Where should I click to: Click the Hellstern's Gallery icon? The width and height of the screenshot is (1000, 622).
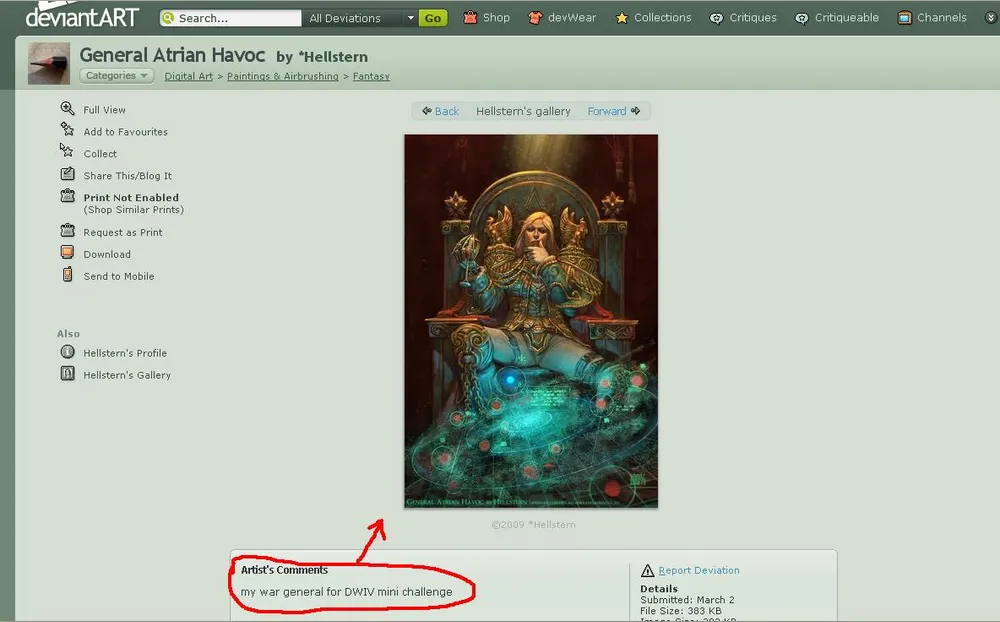[68, 373]
